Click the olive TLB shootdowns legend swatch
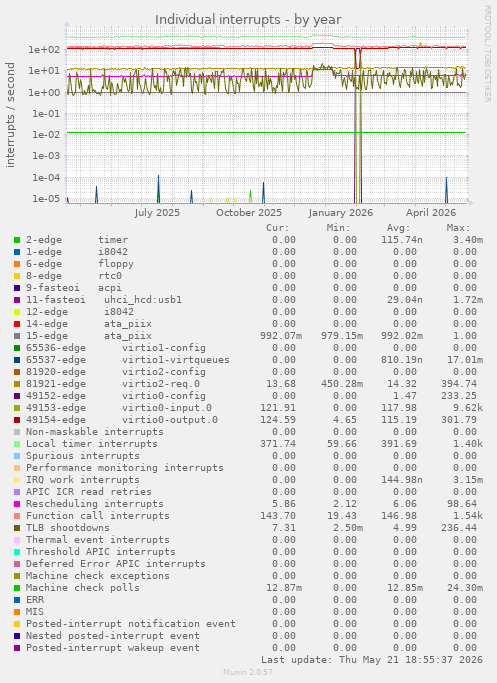The height and width of the screenshot is (683, 497). (x=17, y=528)
